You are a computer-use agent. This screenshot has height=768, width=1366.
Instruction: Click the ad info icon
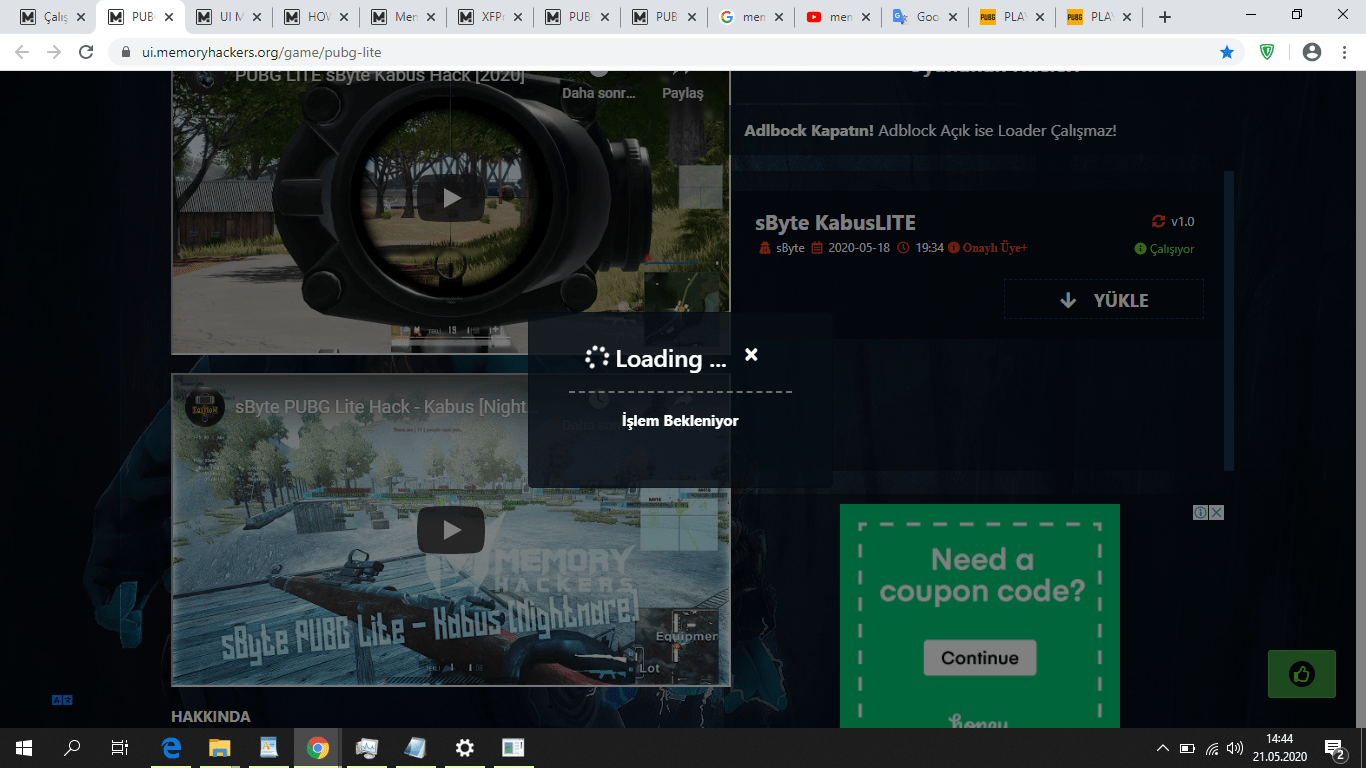pos(1200,513)
